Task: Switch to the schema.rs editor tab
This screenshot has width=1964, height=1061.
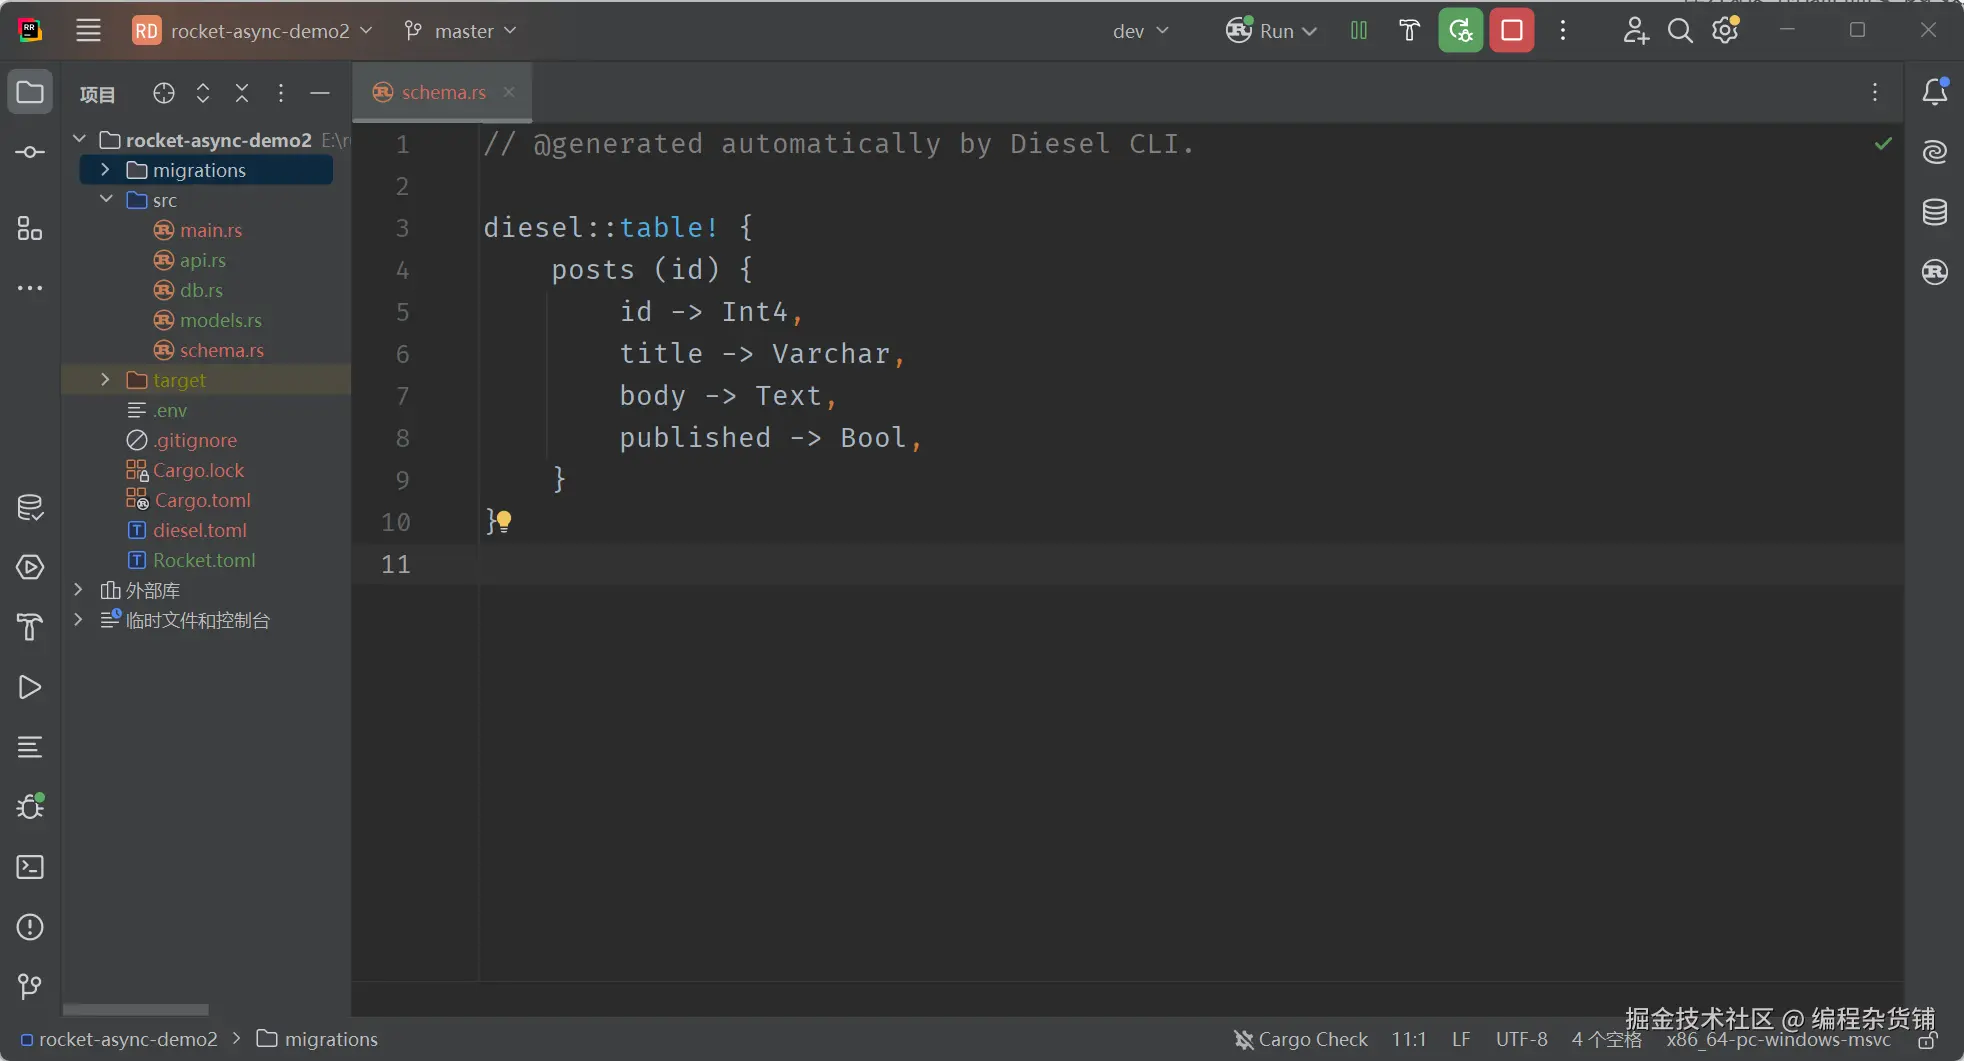Action: (443, 92)
